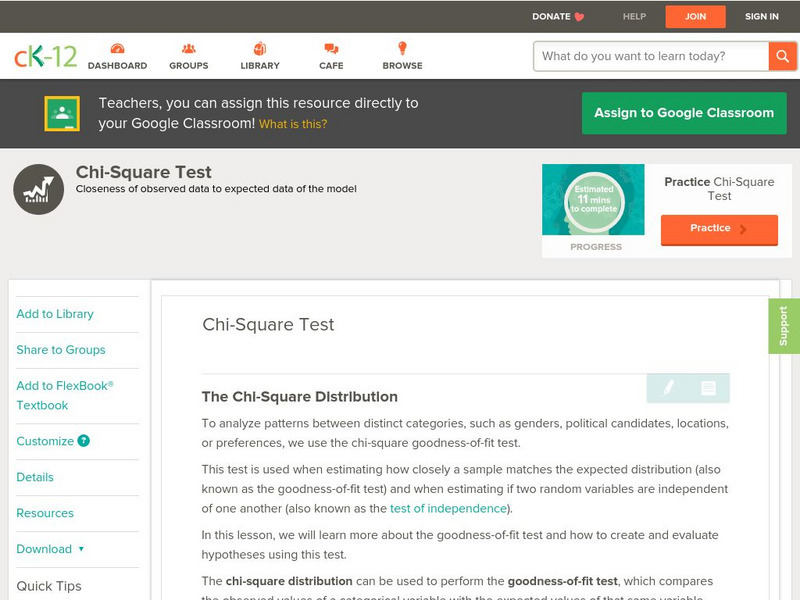Click Assign to Google Classroom button

pyautogui.click(x=684, y=113)
